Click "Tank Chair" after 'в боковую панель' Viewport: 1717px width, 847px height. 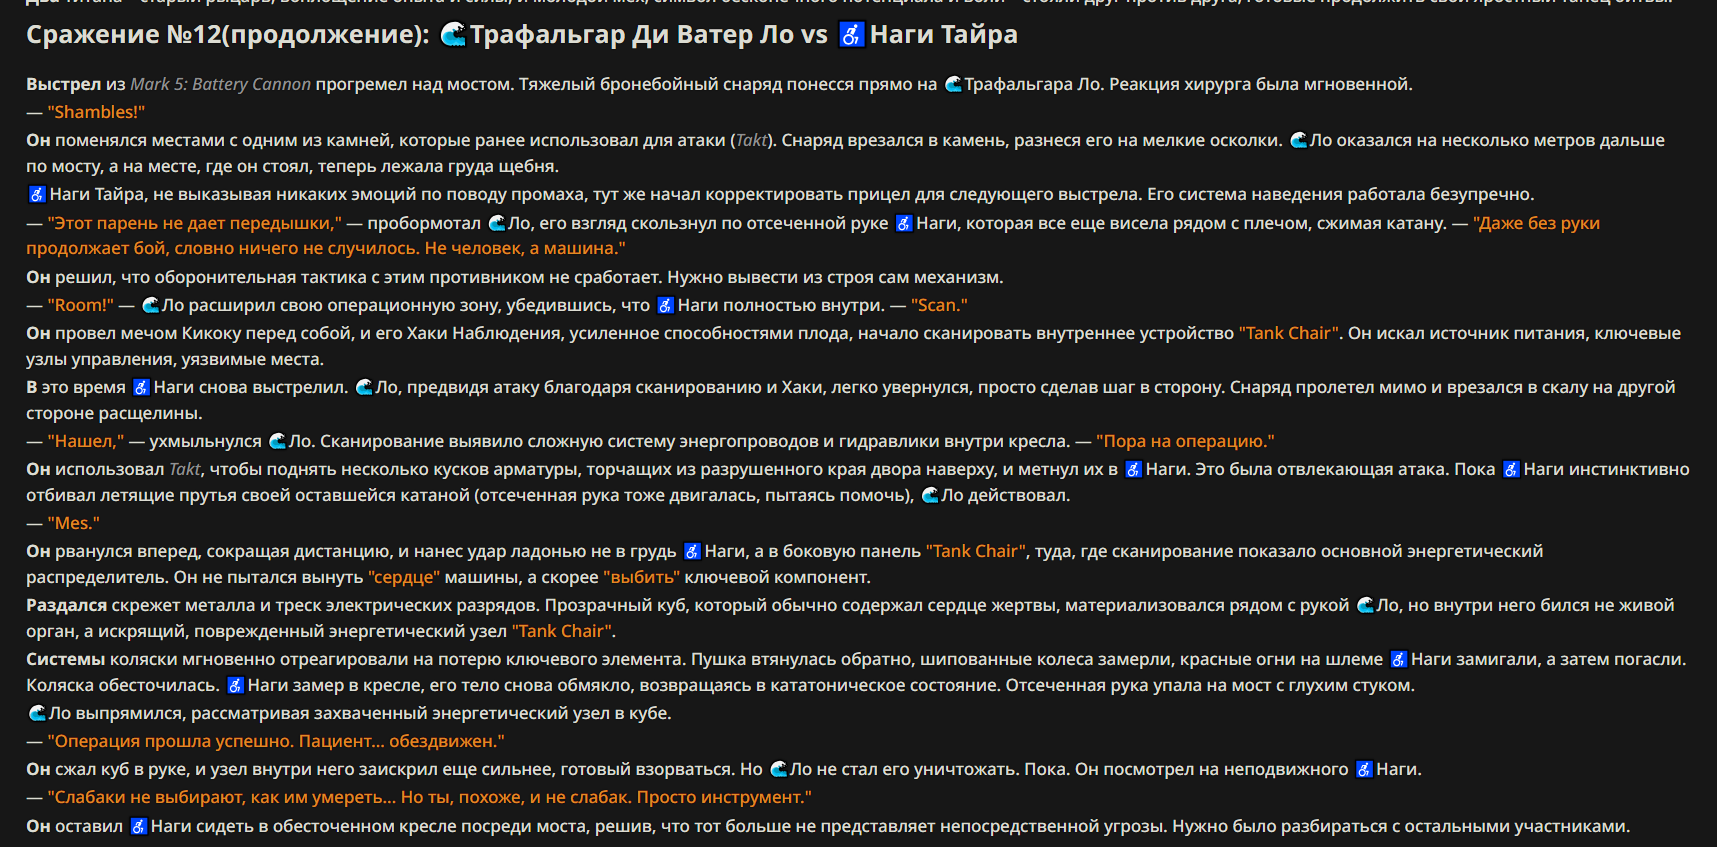point(976,551)
